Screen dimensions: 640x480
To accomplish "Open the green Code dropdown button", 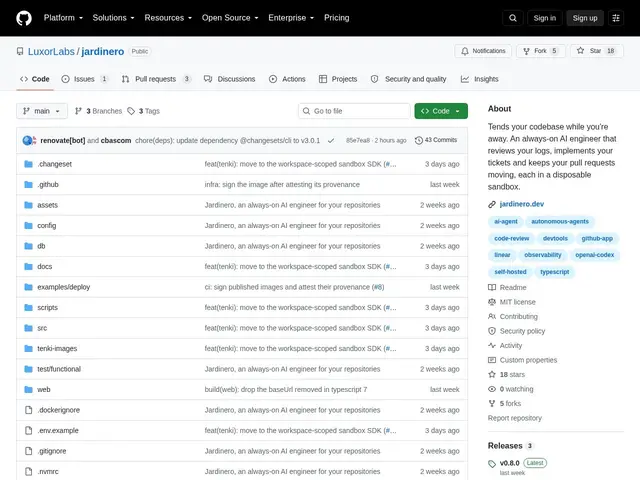I will [441, 111].
